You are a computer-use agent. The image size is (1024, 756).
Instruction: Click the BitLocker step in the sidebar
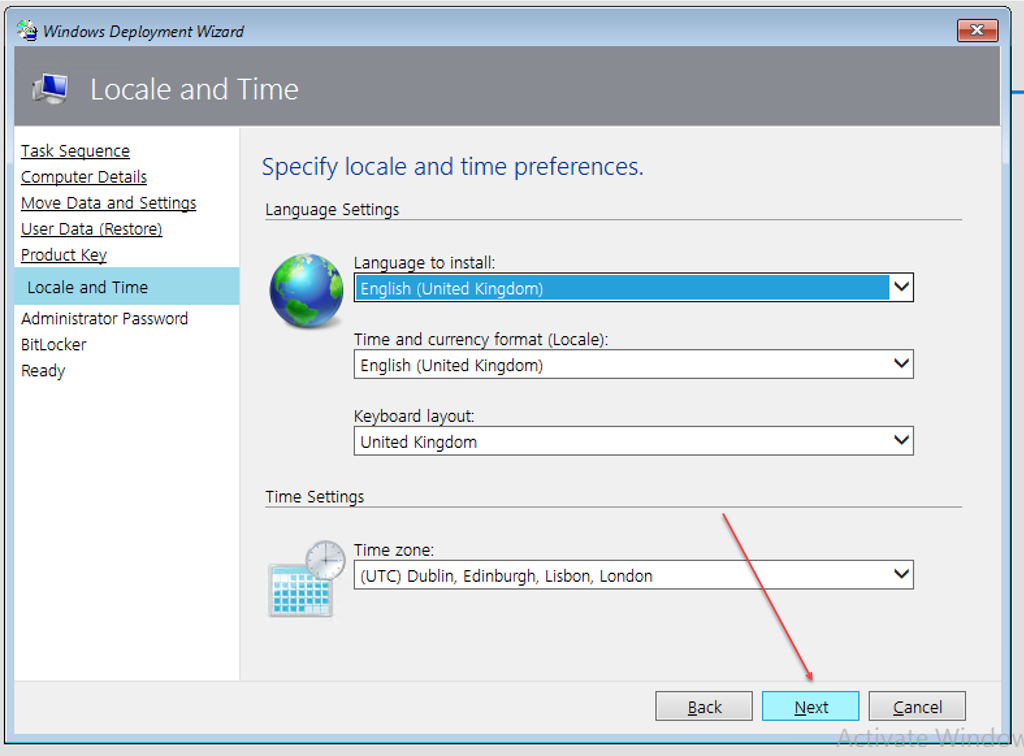click(54, 345)
